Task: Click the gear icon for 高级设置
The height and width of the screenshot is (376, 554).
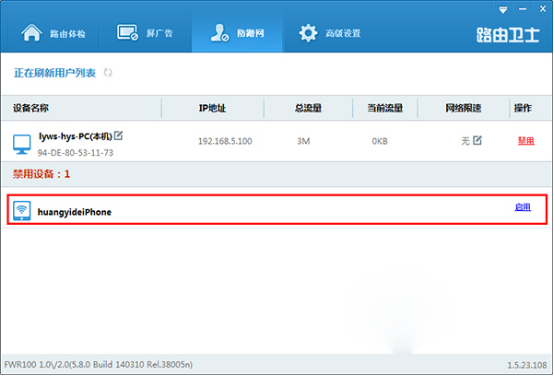Action: click(308, 33)
